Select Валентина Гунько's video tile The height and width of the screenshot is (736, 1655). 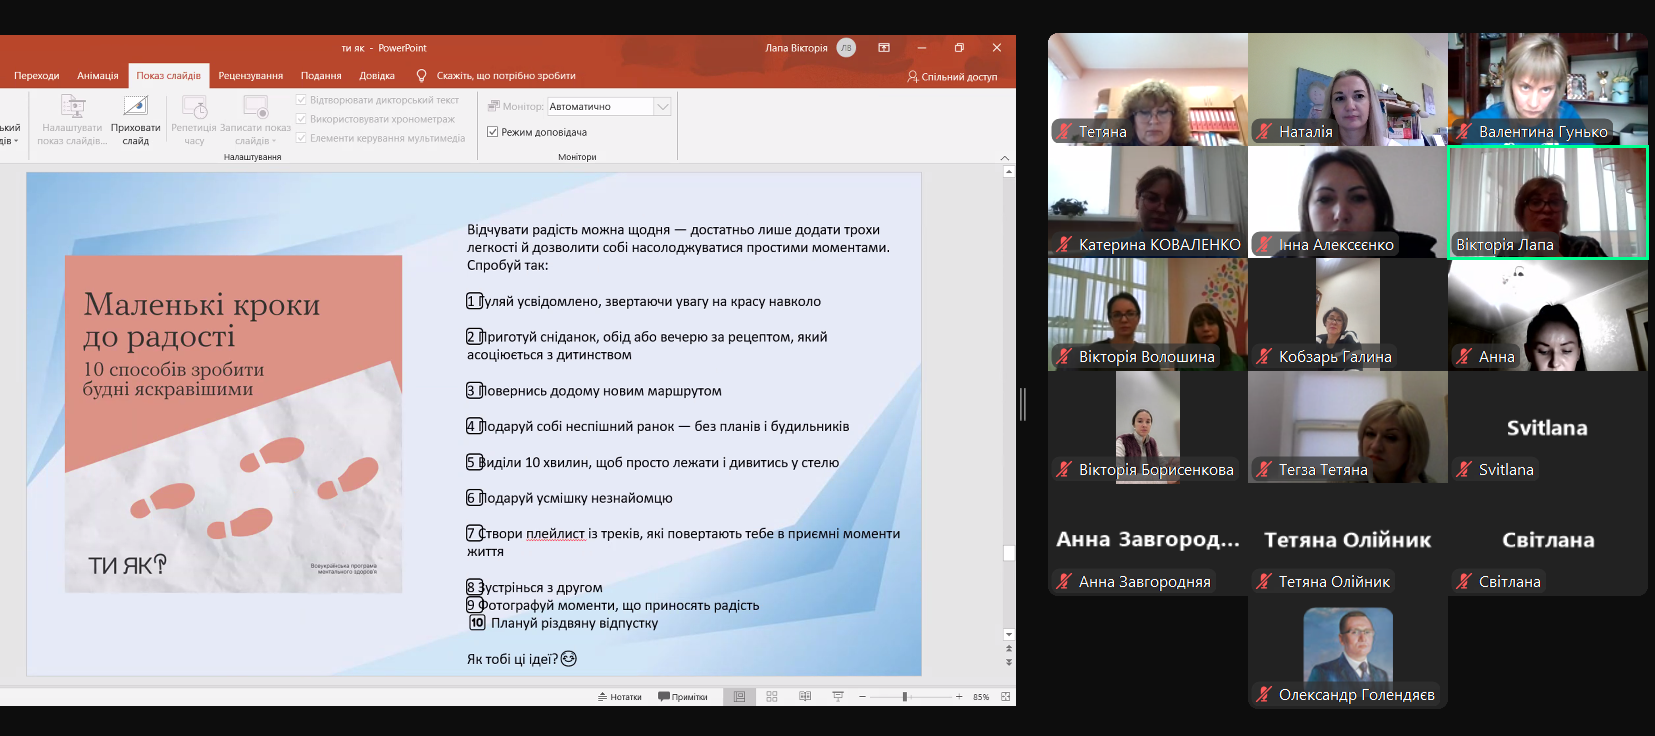point(1547,89)
